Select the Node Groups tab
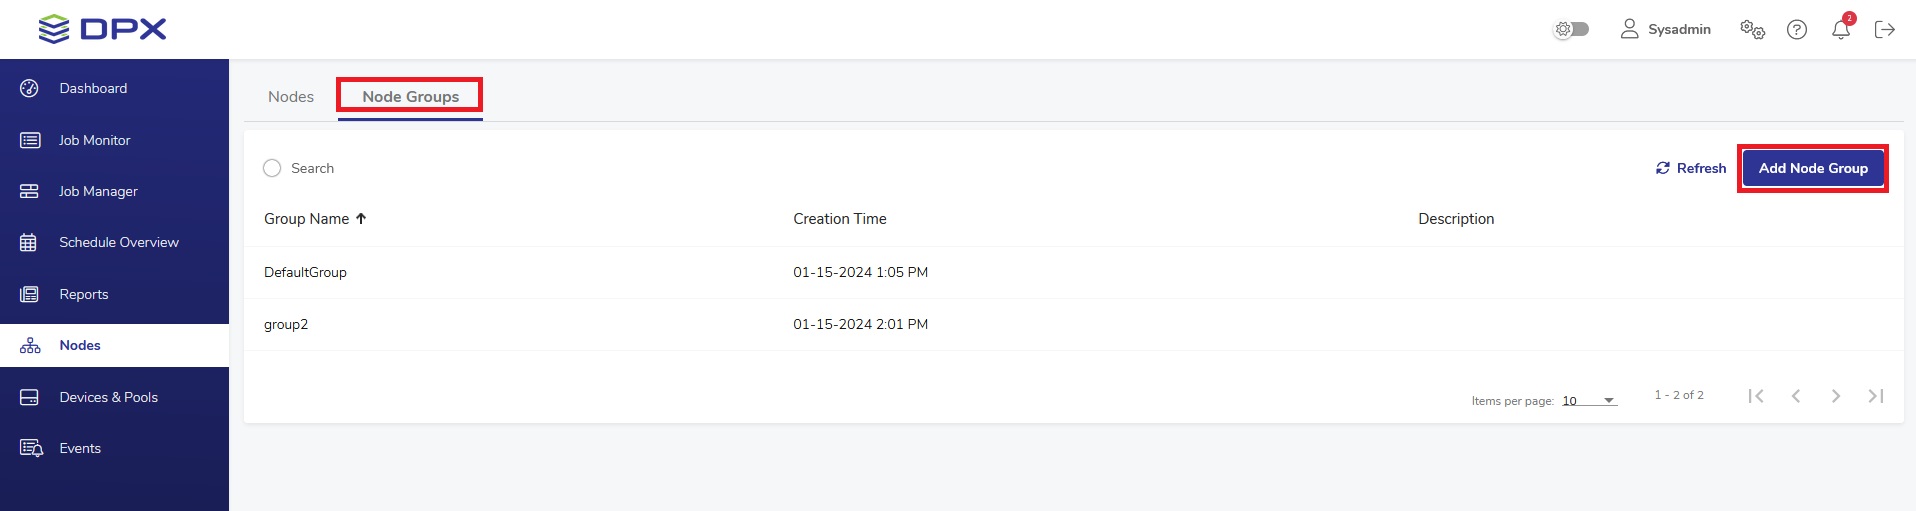 (x=410, y=96)
